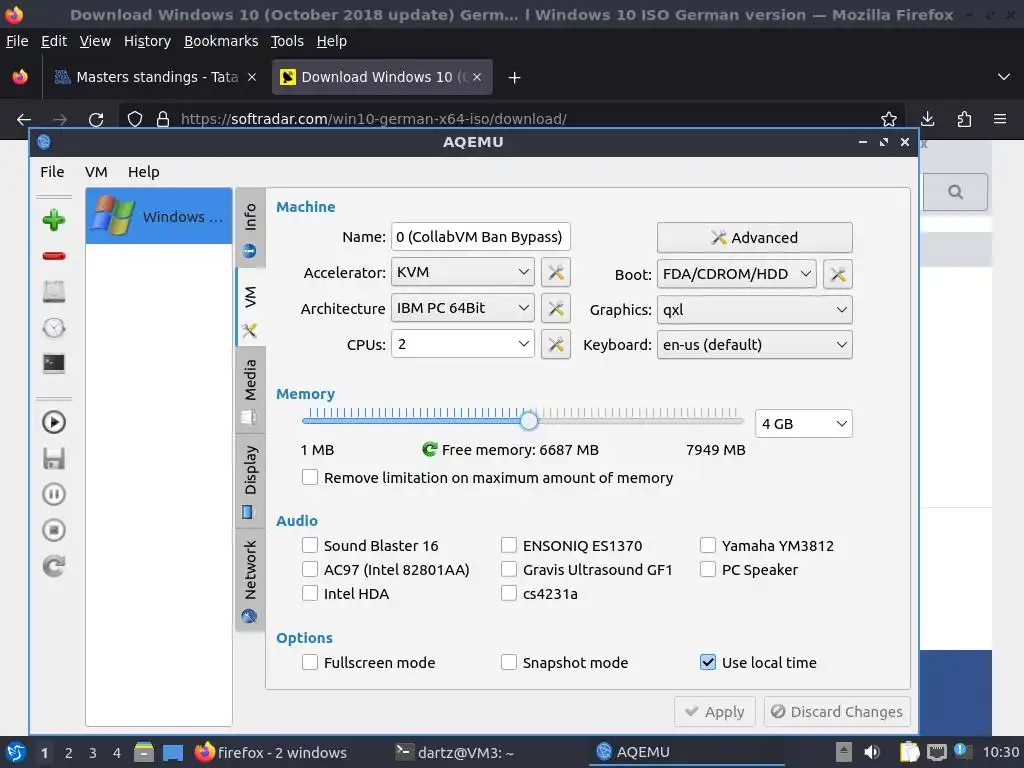Open the CPUs count dropdown
The image size is (1024, 768).
[x=462, y=344]
